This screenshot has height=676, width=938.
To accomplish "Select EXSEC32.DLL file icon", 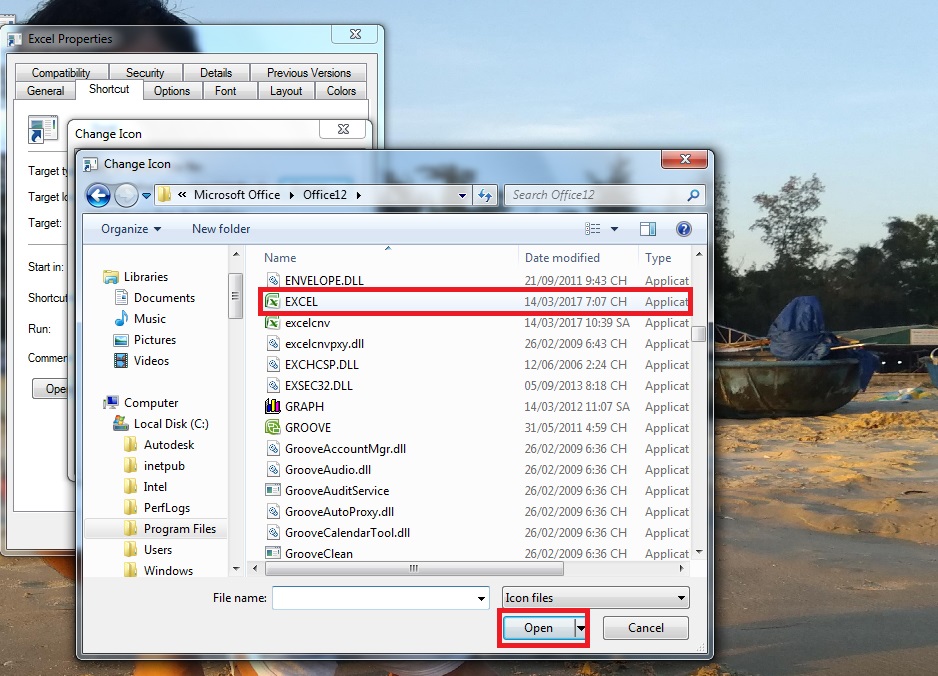I will tap(273, 385).
